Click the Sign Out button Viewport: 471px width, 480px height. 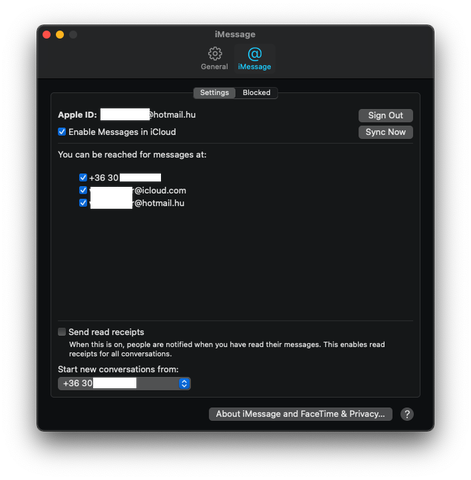(386, 115)
